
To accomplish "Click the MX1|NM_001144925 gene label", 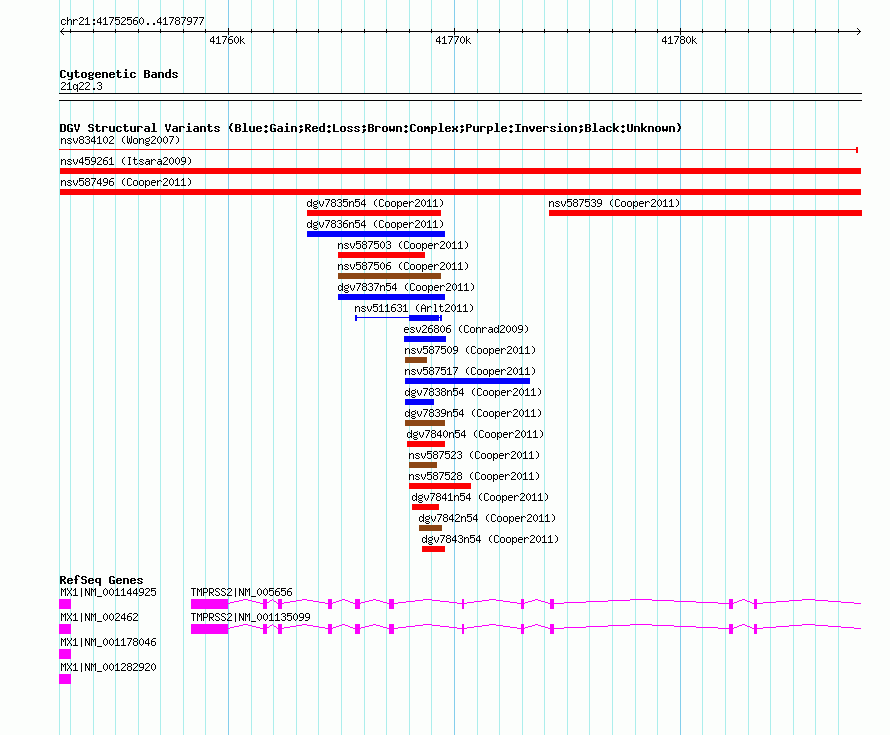I will (108, 592).
